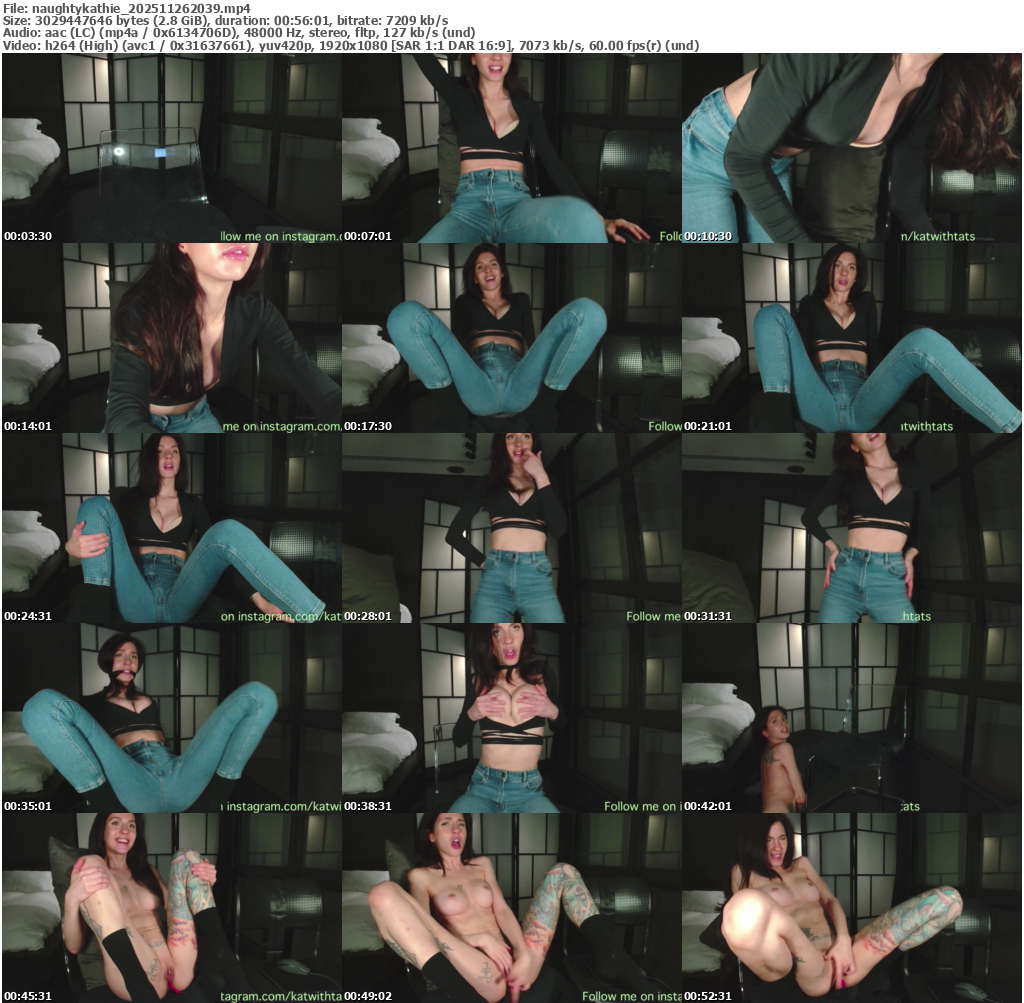
Task: Open the frame stamped 00:35:01
Action: tap(172, 718)
